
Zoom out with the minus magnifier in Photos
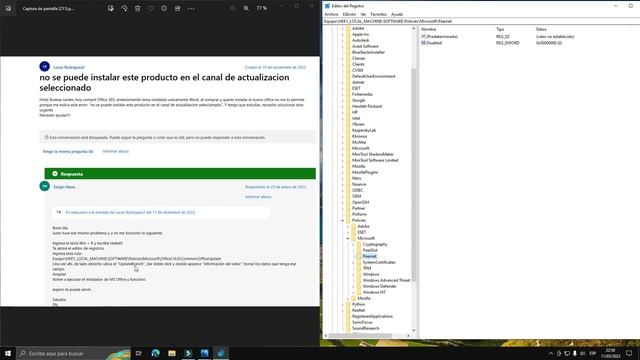233,8
